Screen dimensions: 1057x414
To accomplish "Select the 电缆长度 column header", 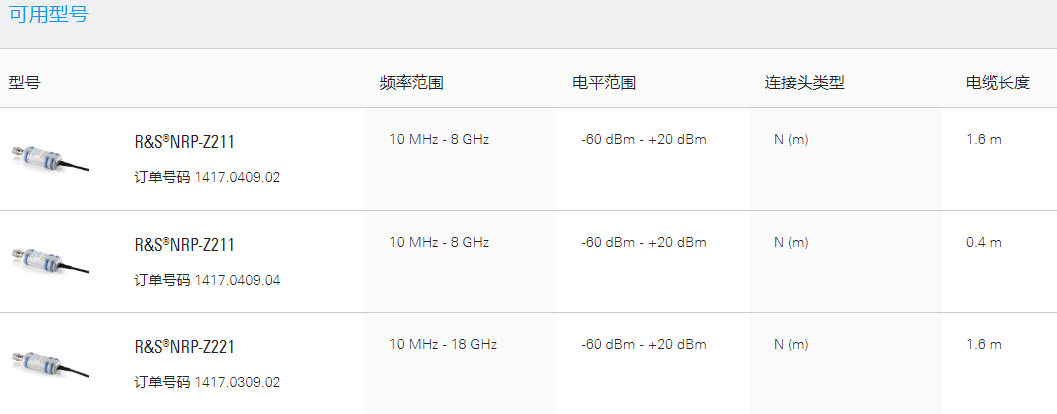I will 998,83.
